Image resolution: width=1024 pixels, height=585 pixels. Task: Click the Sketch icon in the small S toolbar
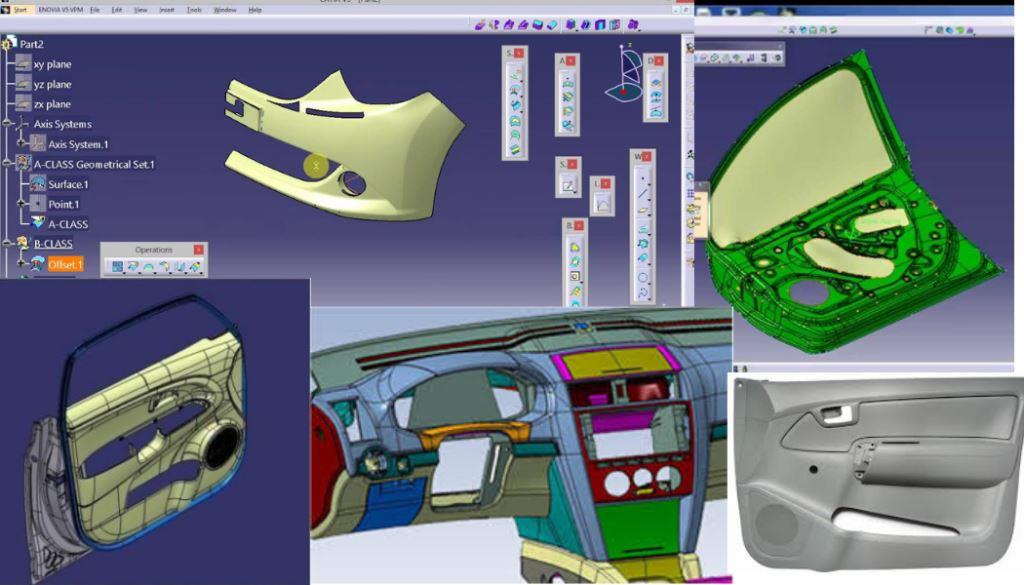[x=568, y=186]
